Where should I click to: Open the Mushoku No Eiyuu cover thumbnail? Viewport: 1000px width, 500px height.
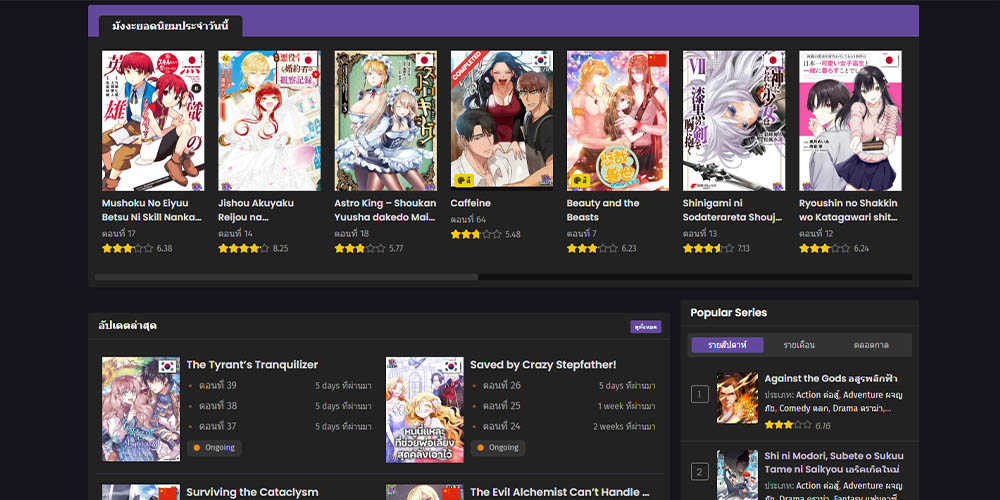tap(153, 121)
